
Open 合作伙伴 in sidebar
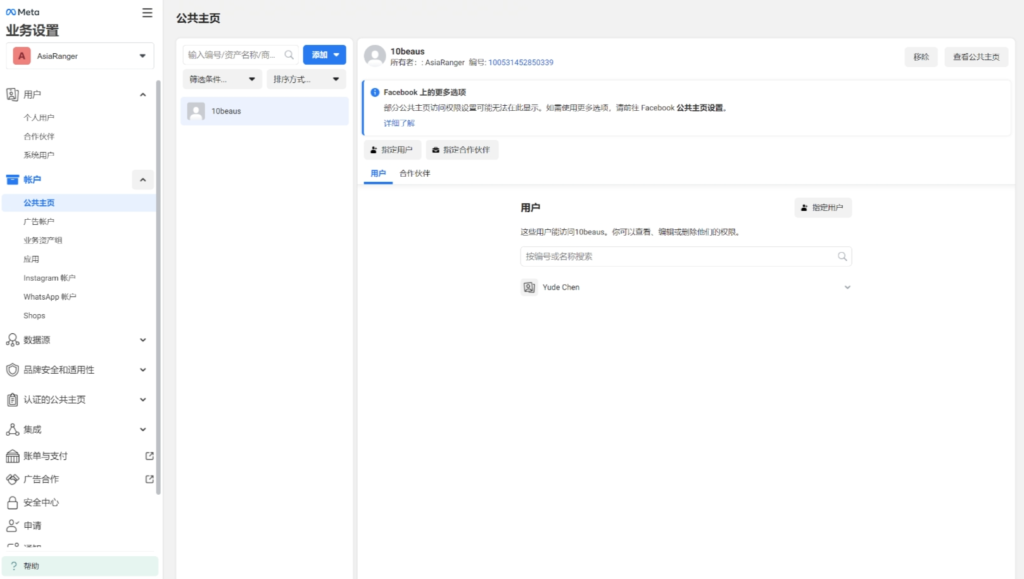click(x=39, y=136)
